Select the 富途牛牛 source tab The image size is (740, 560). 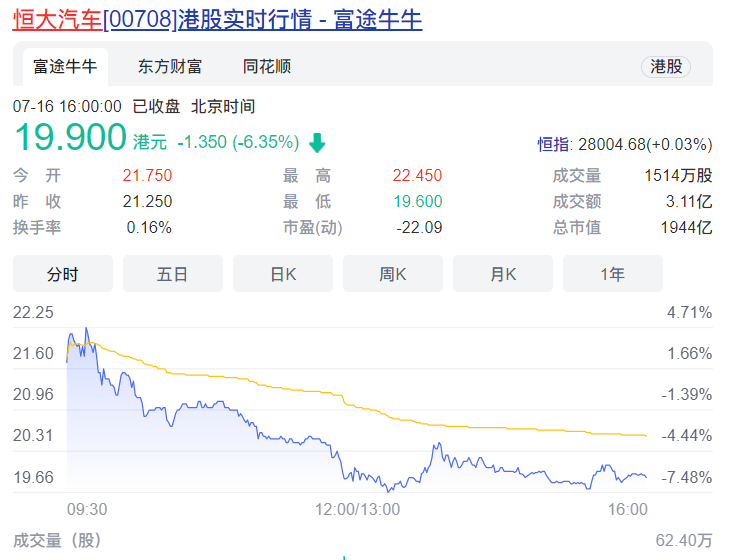(x=65, y=67)
